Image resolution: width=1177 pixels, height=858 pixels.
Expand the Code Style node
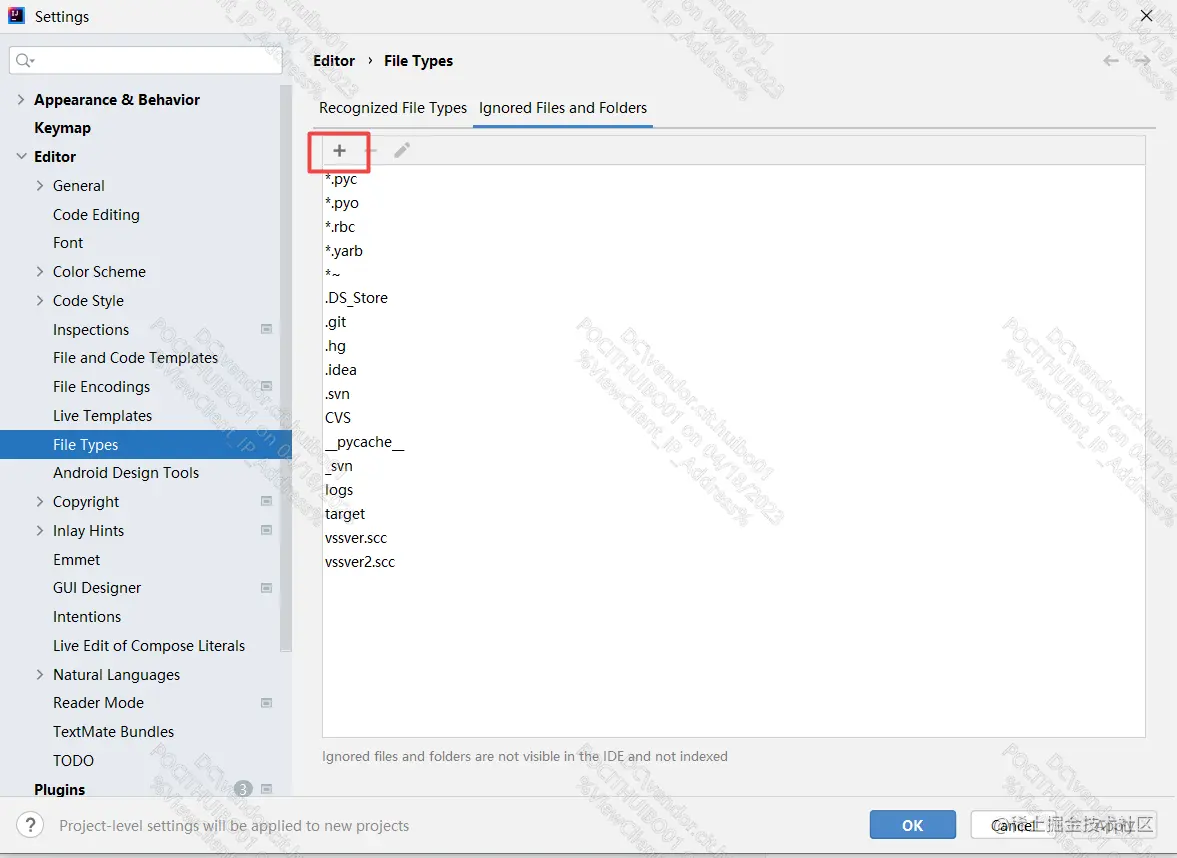coord(40,300)
